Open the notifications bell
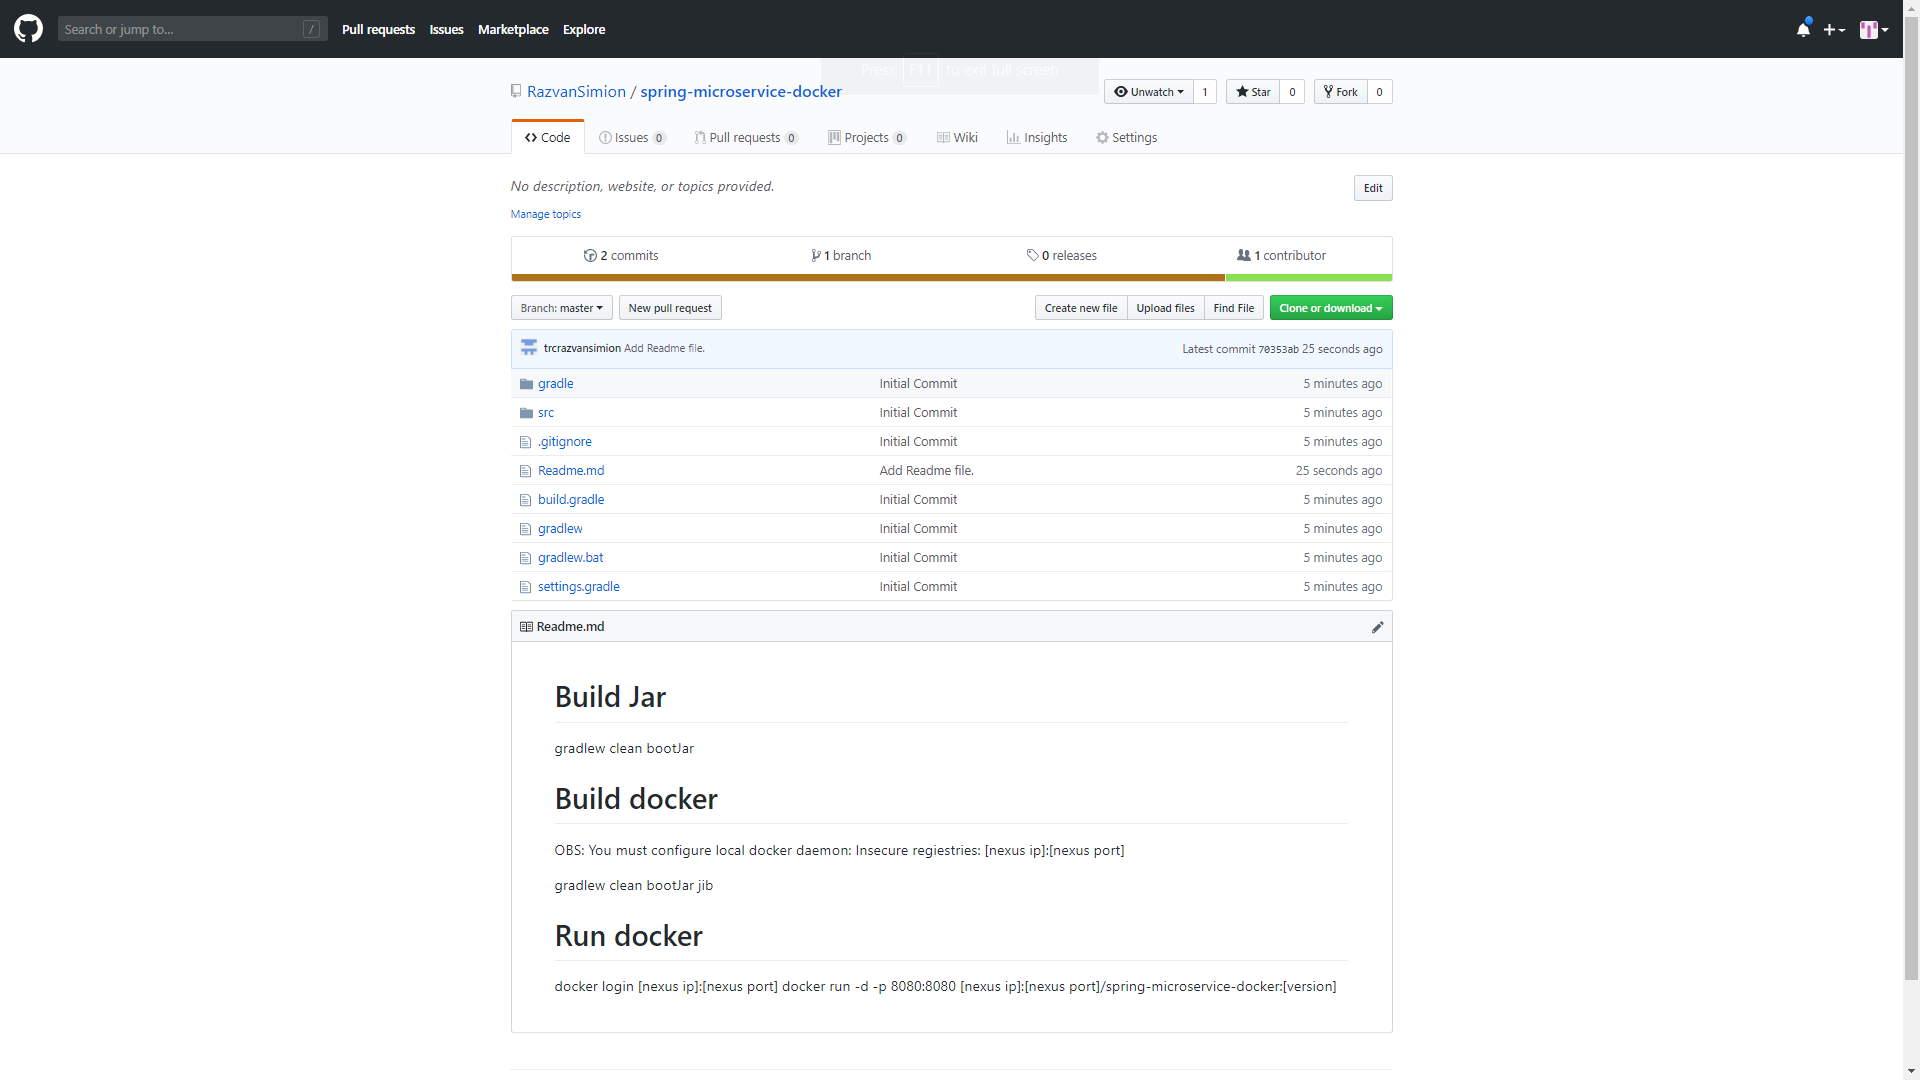Viewport: 1920px width, 1080px height. coord(1803,29)
